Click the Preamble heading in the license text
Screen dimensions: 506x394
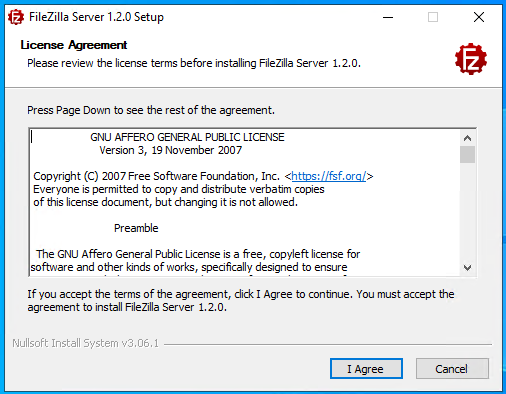pyautogui.click(x=136, y=228)
